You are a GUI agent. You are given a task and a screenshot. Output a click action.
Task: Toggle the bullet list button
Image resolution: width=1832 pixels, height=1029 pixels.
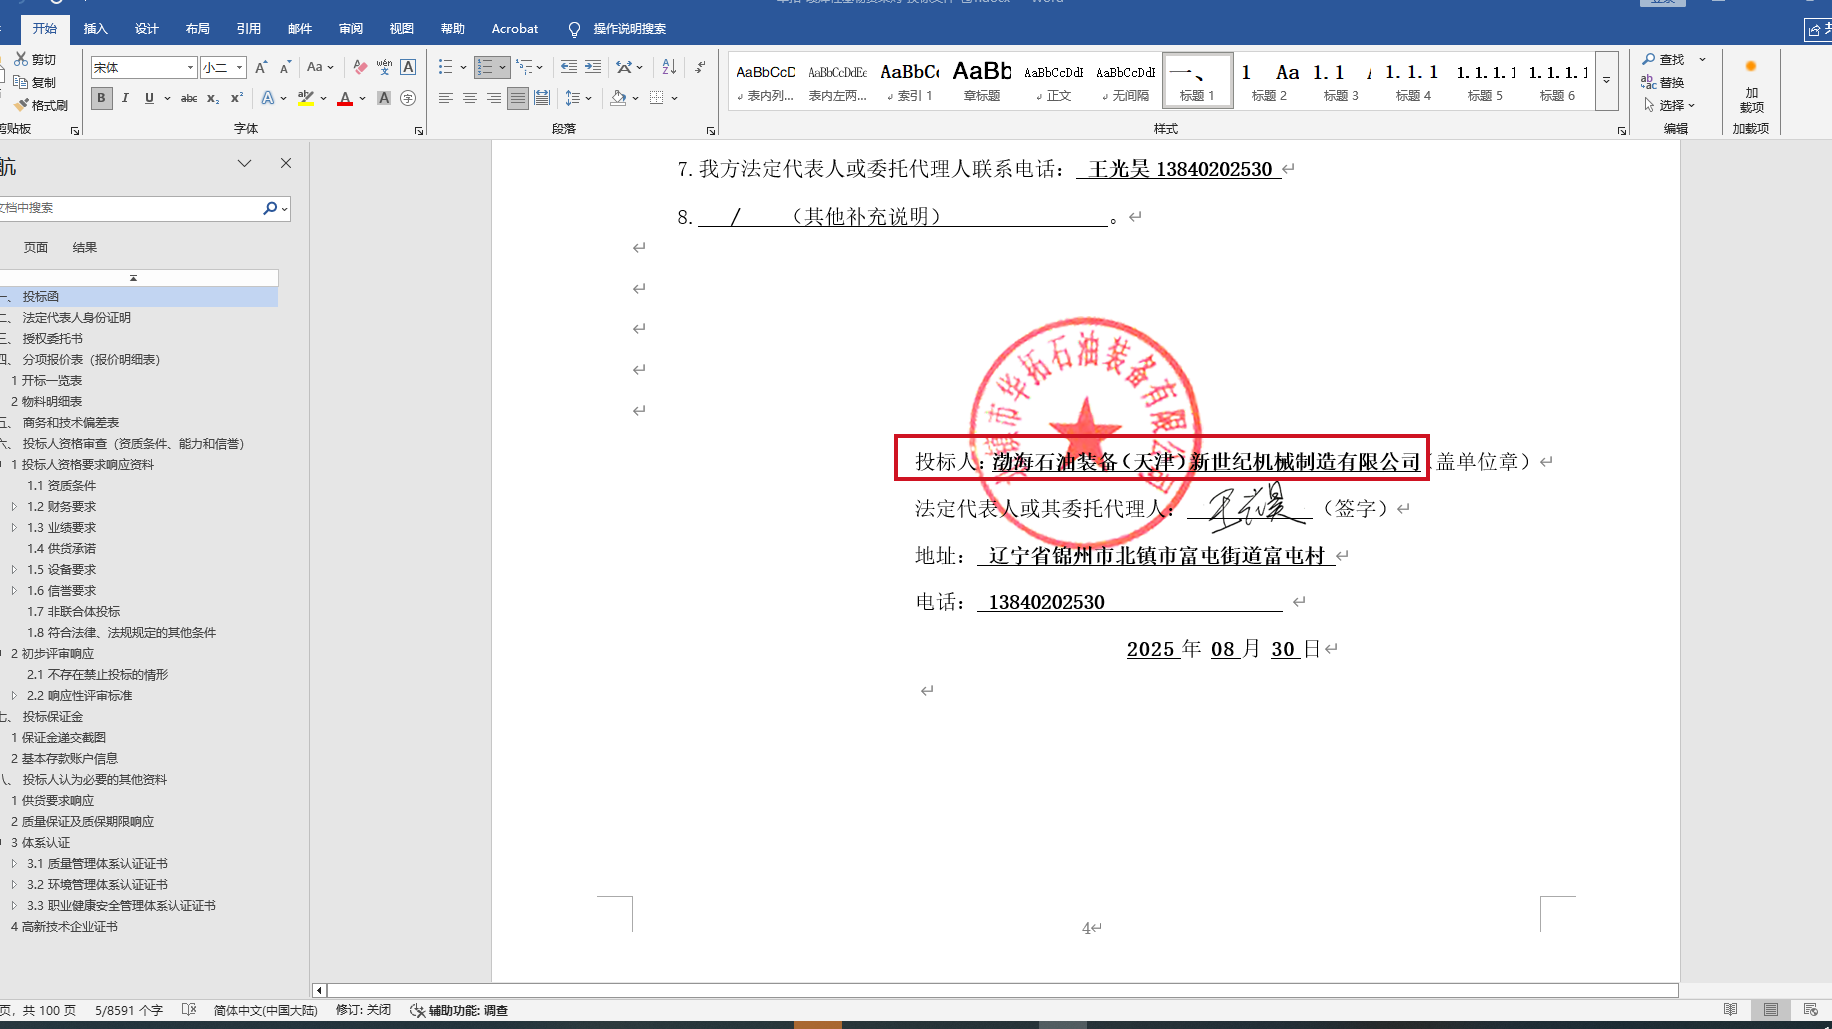pyautogui.click(x=446, y=67)
